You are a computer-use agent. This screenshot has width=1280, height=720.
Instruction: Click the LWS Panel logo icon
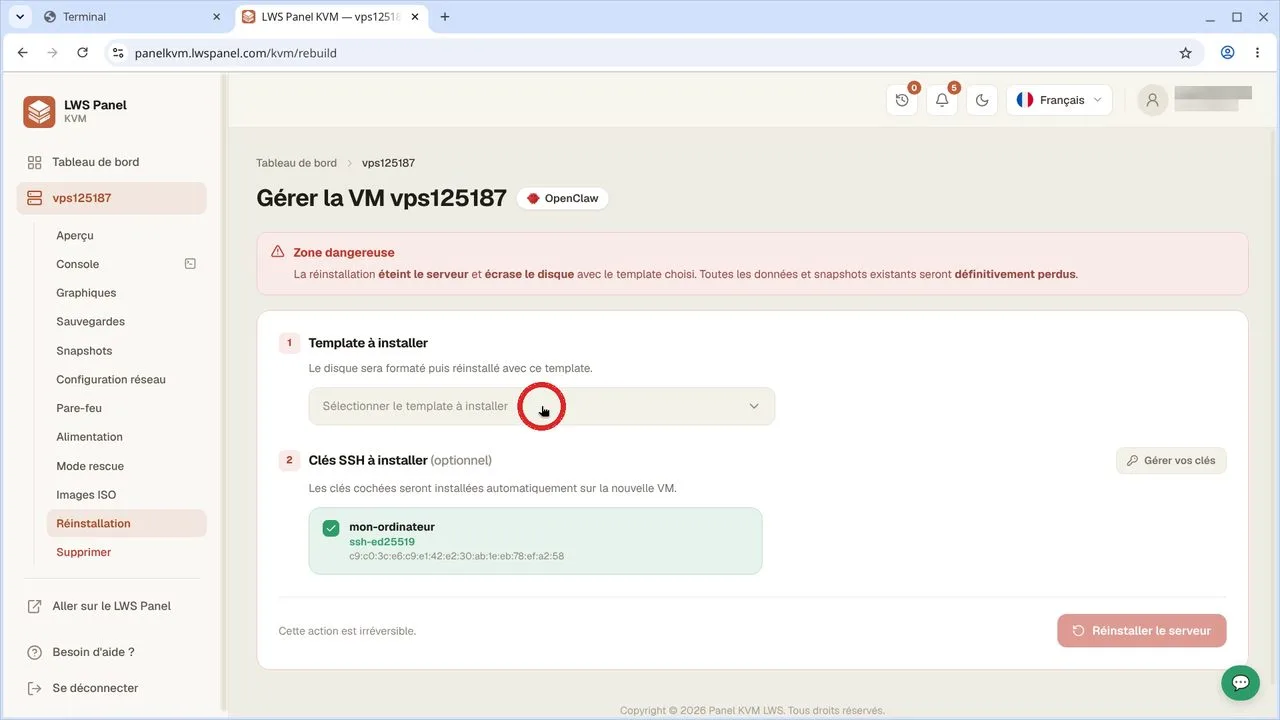coord(39,111)
